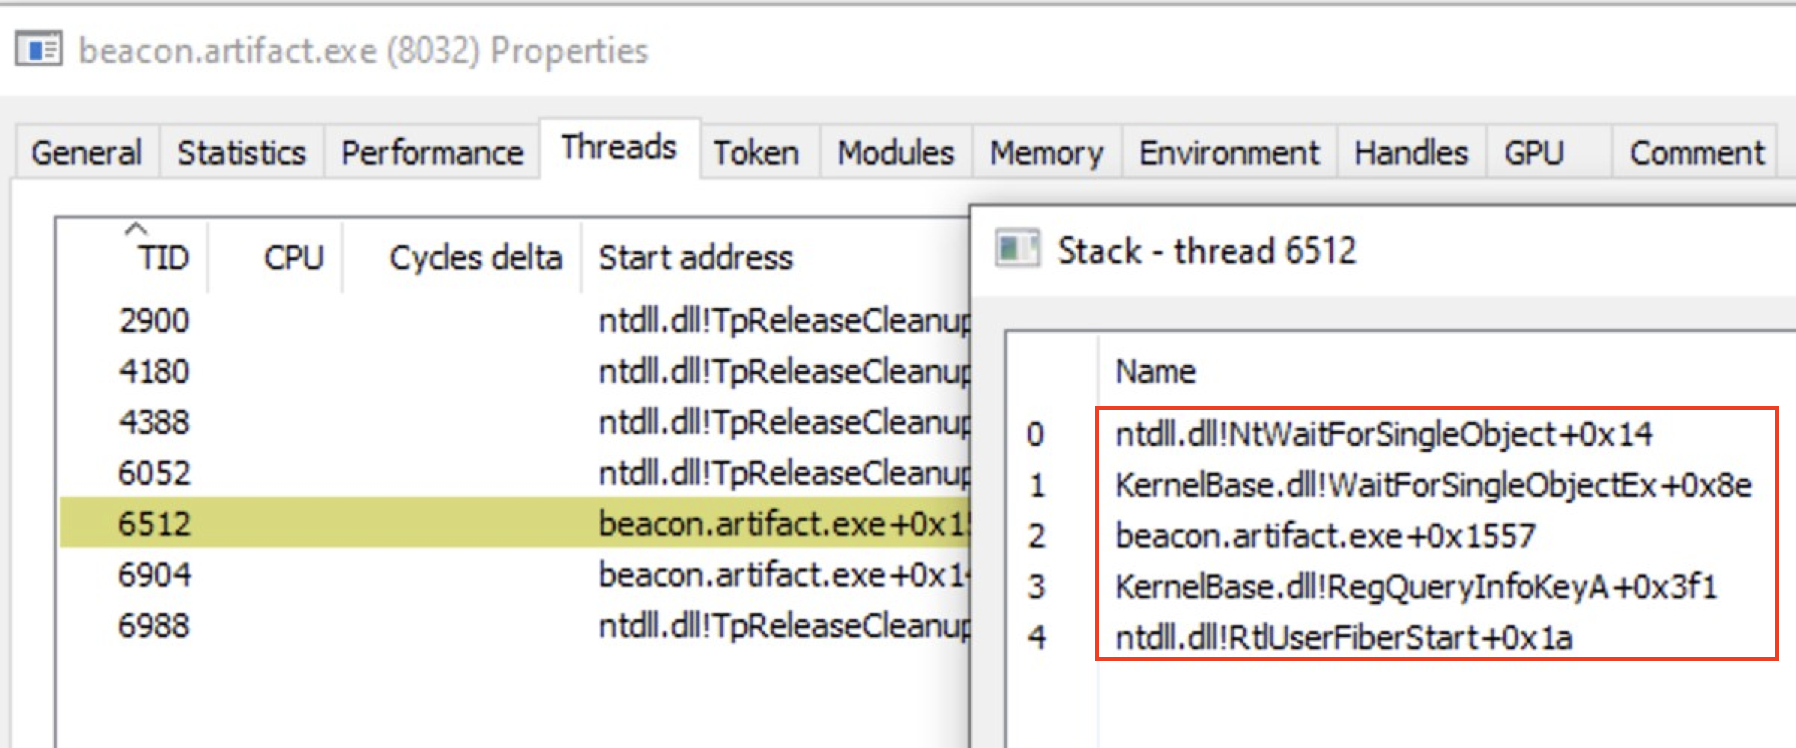Switch to the Comment tab

tap(1695, 152)
